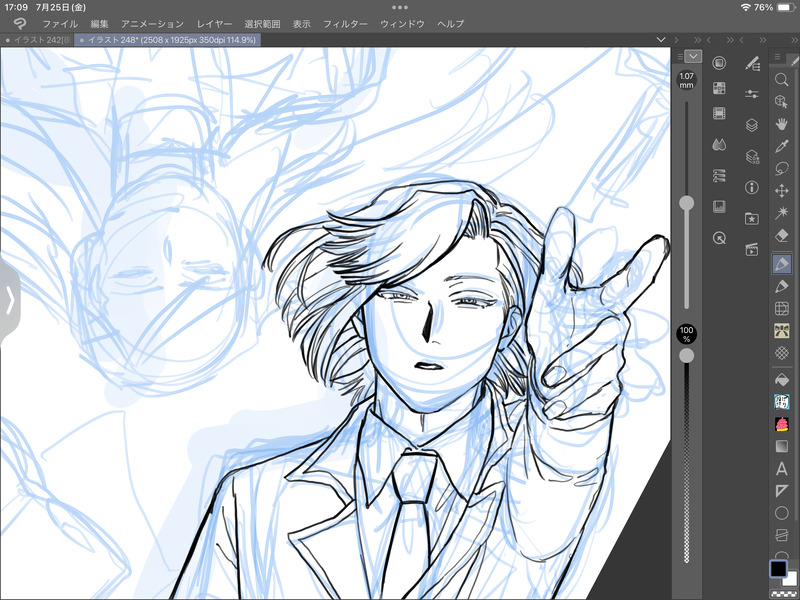The height and width of the screenshot is (600, 800).
Task: Open the Animation cels clapperboard panel icon
Action: point(752,249)
